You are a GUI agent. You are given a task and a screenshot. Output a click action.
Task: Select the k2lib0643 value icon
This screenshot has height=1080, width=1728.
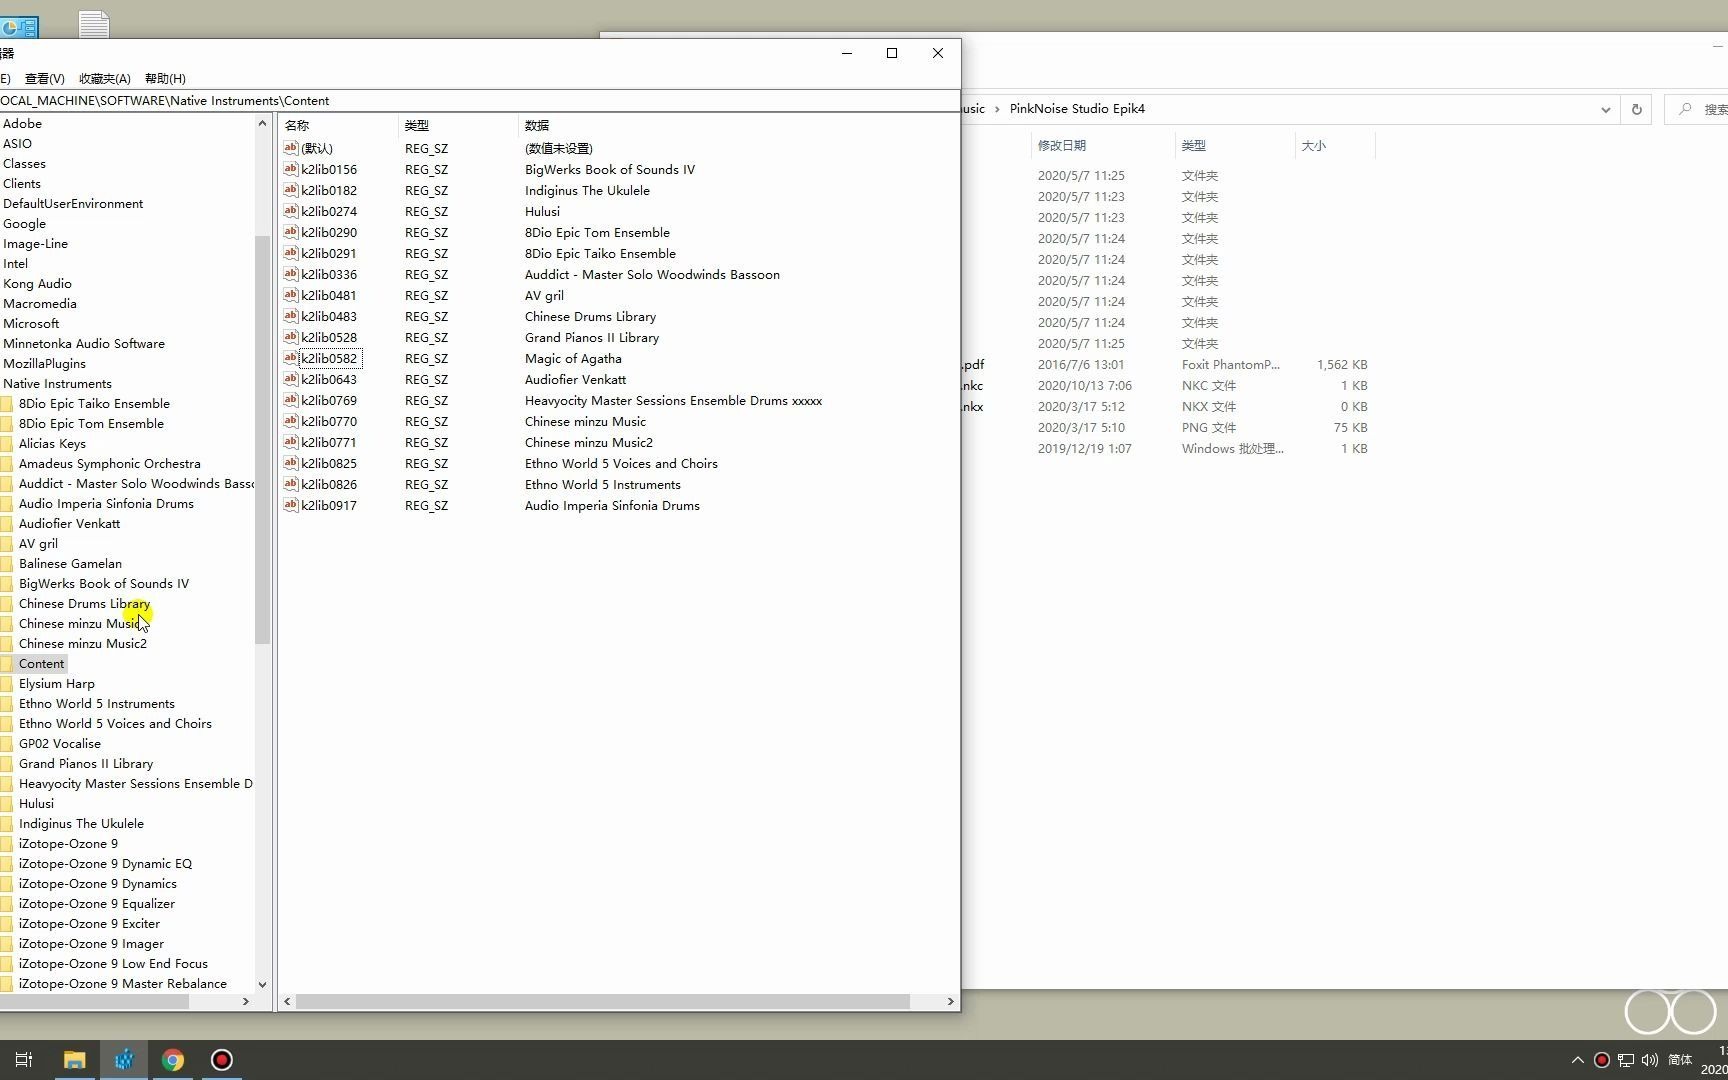click(x=291, y=379)
